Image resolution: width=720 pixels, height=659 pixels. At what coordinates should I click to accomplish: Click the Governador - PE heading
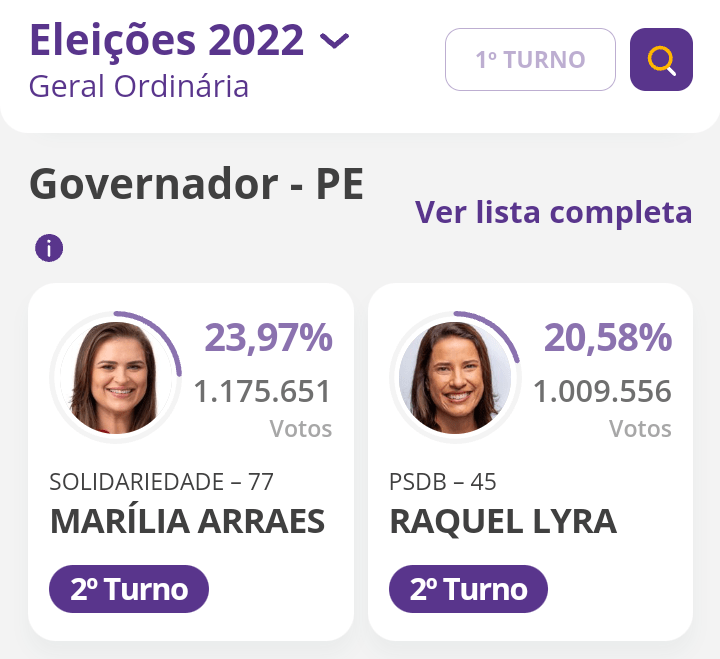[x=196, y=185]
